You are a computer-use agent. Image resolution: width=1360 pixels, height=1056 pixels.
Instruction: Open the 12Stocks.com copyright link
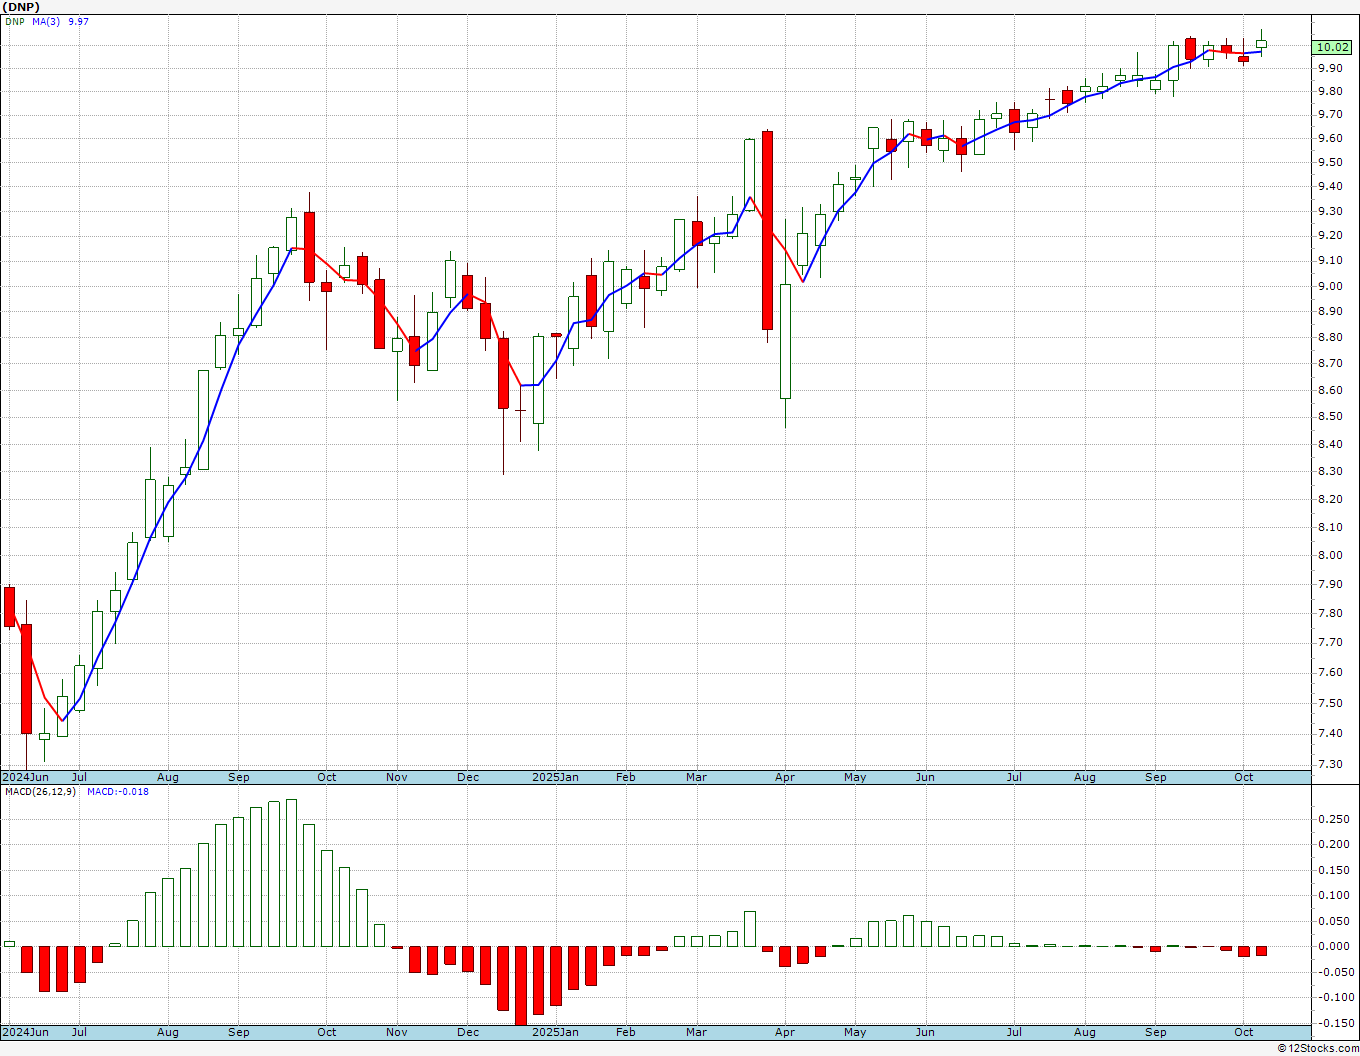point(1316,1048)
